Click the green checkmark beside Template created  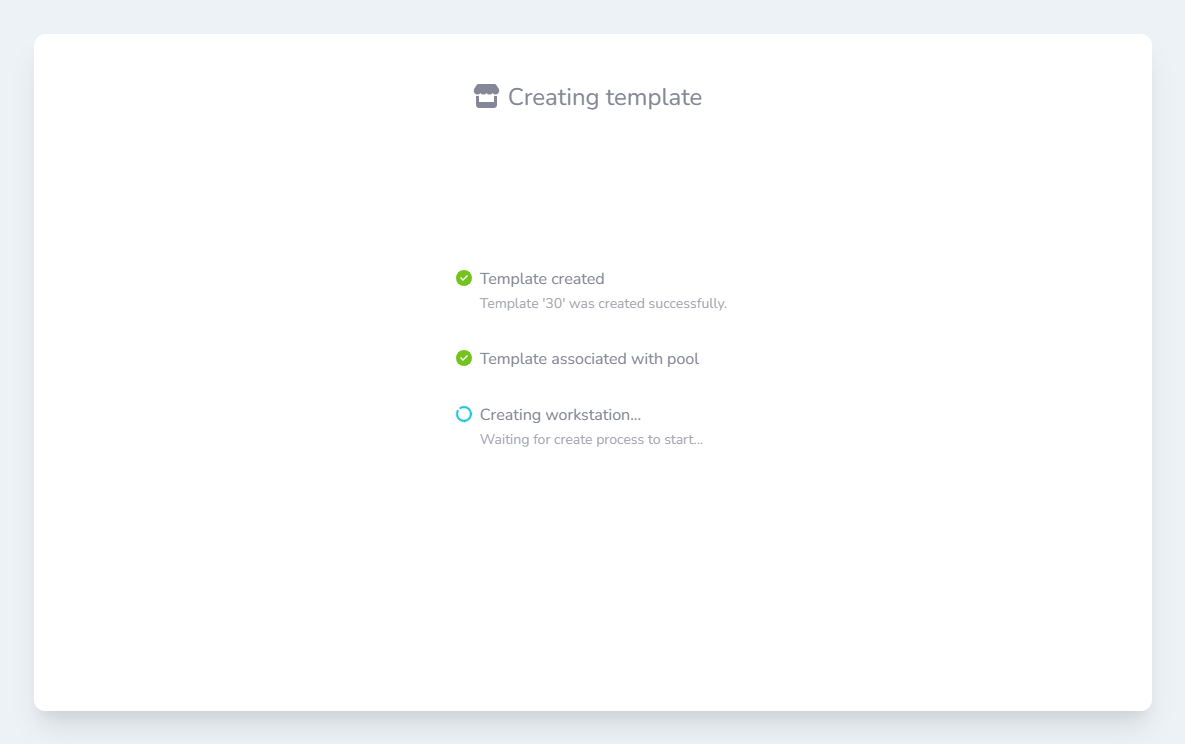(464, 278)
